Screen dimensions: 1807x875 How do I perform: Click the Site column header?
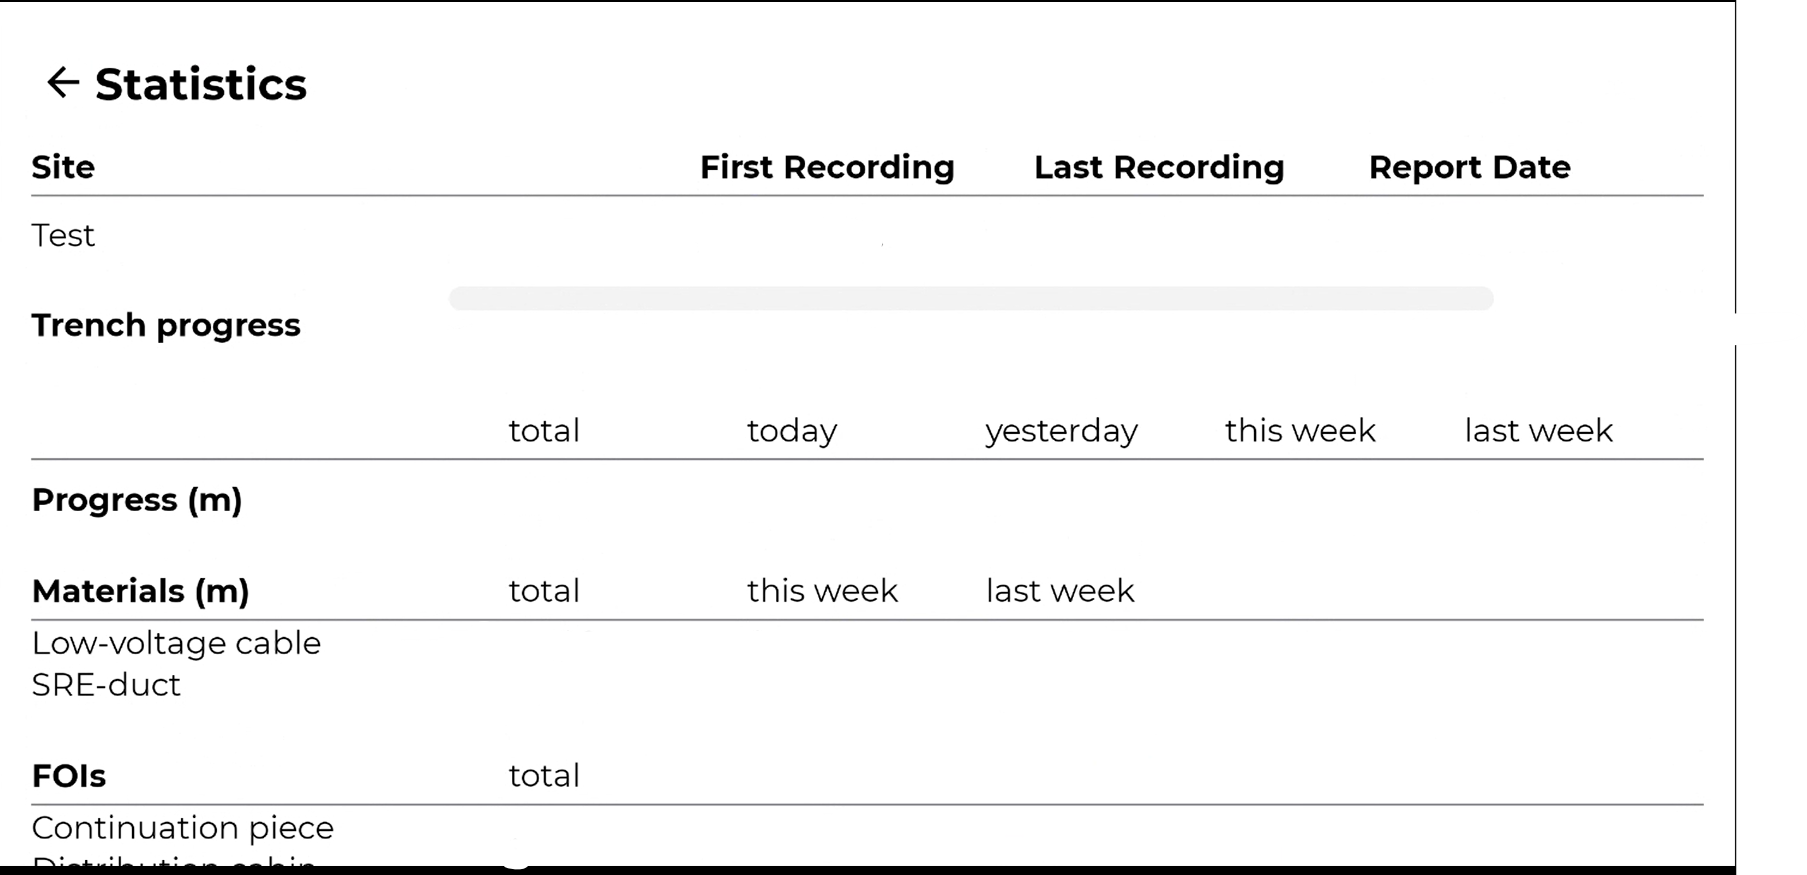pyautogui.click(x=62, y=167)
